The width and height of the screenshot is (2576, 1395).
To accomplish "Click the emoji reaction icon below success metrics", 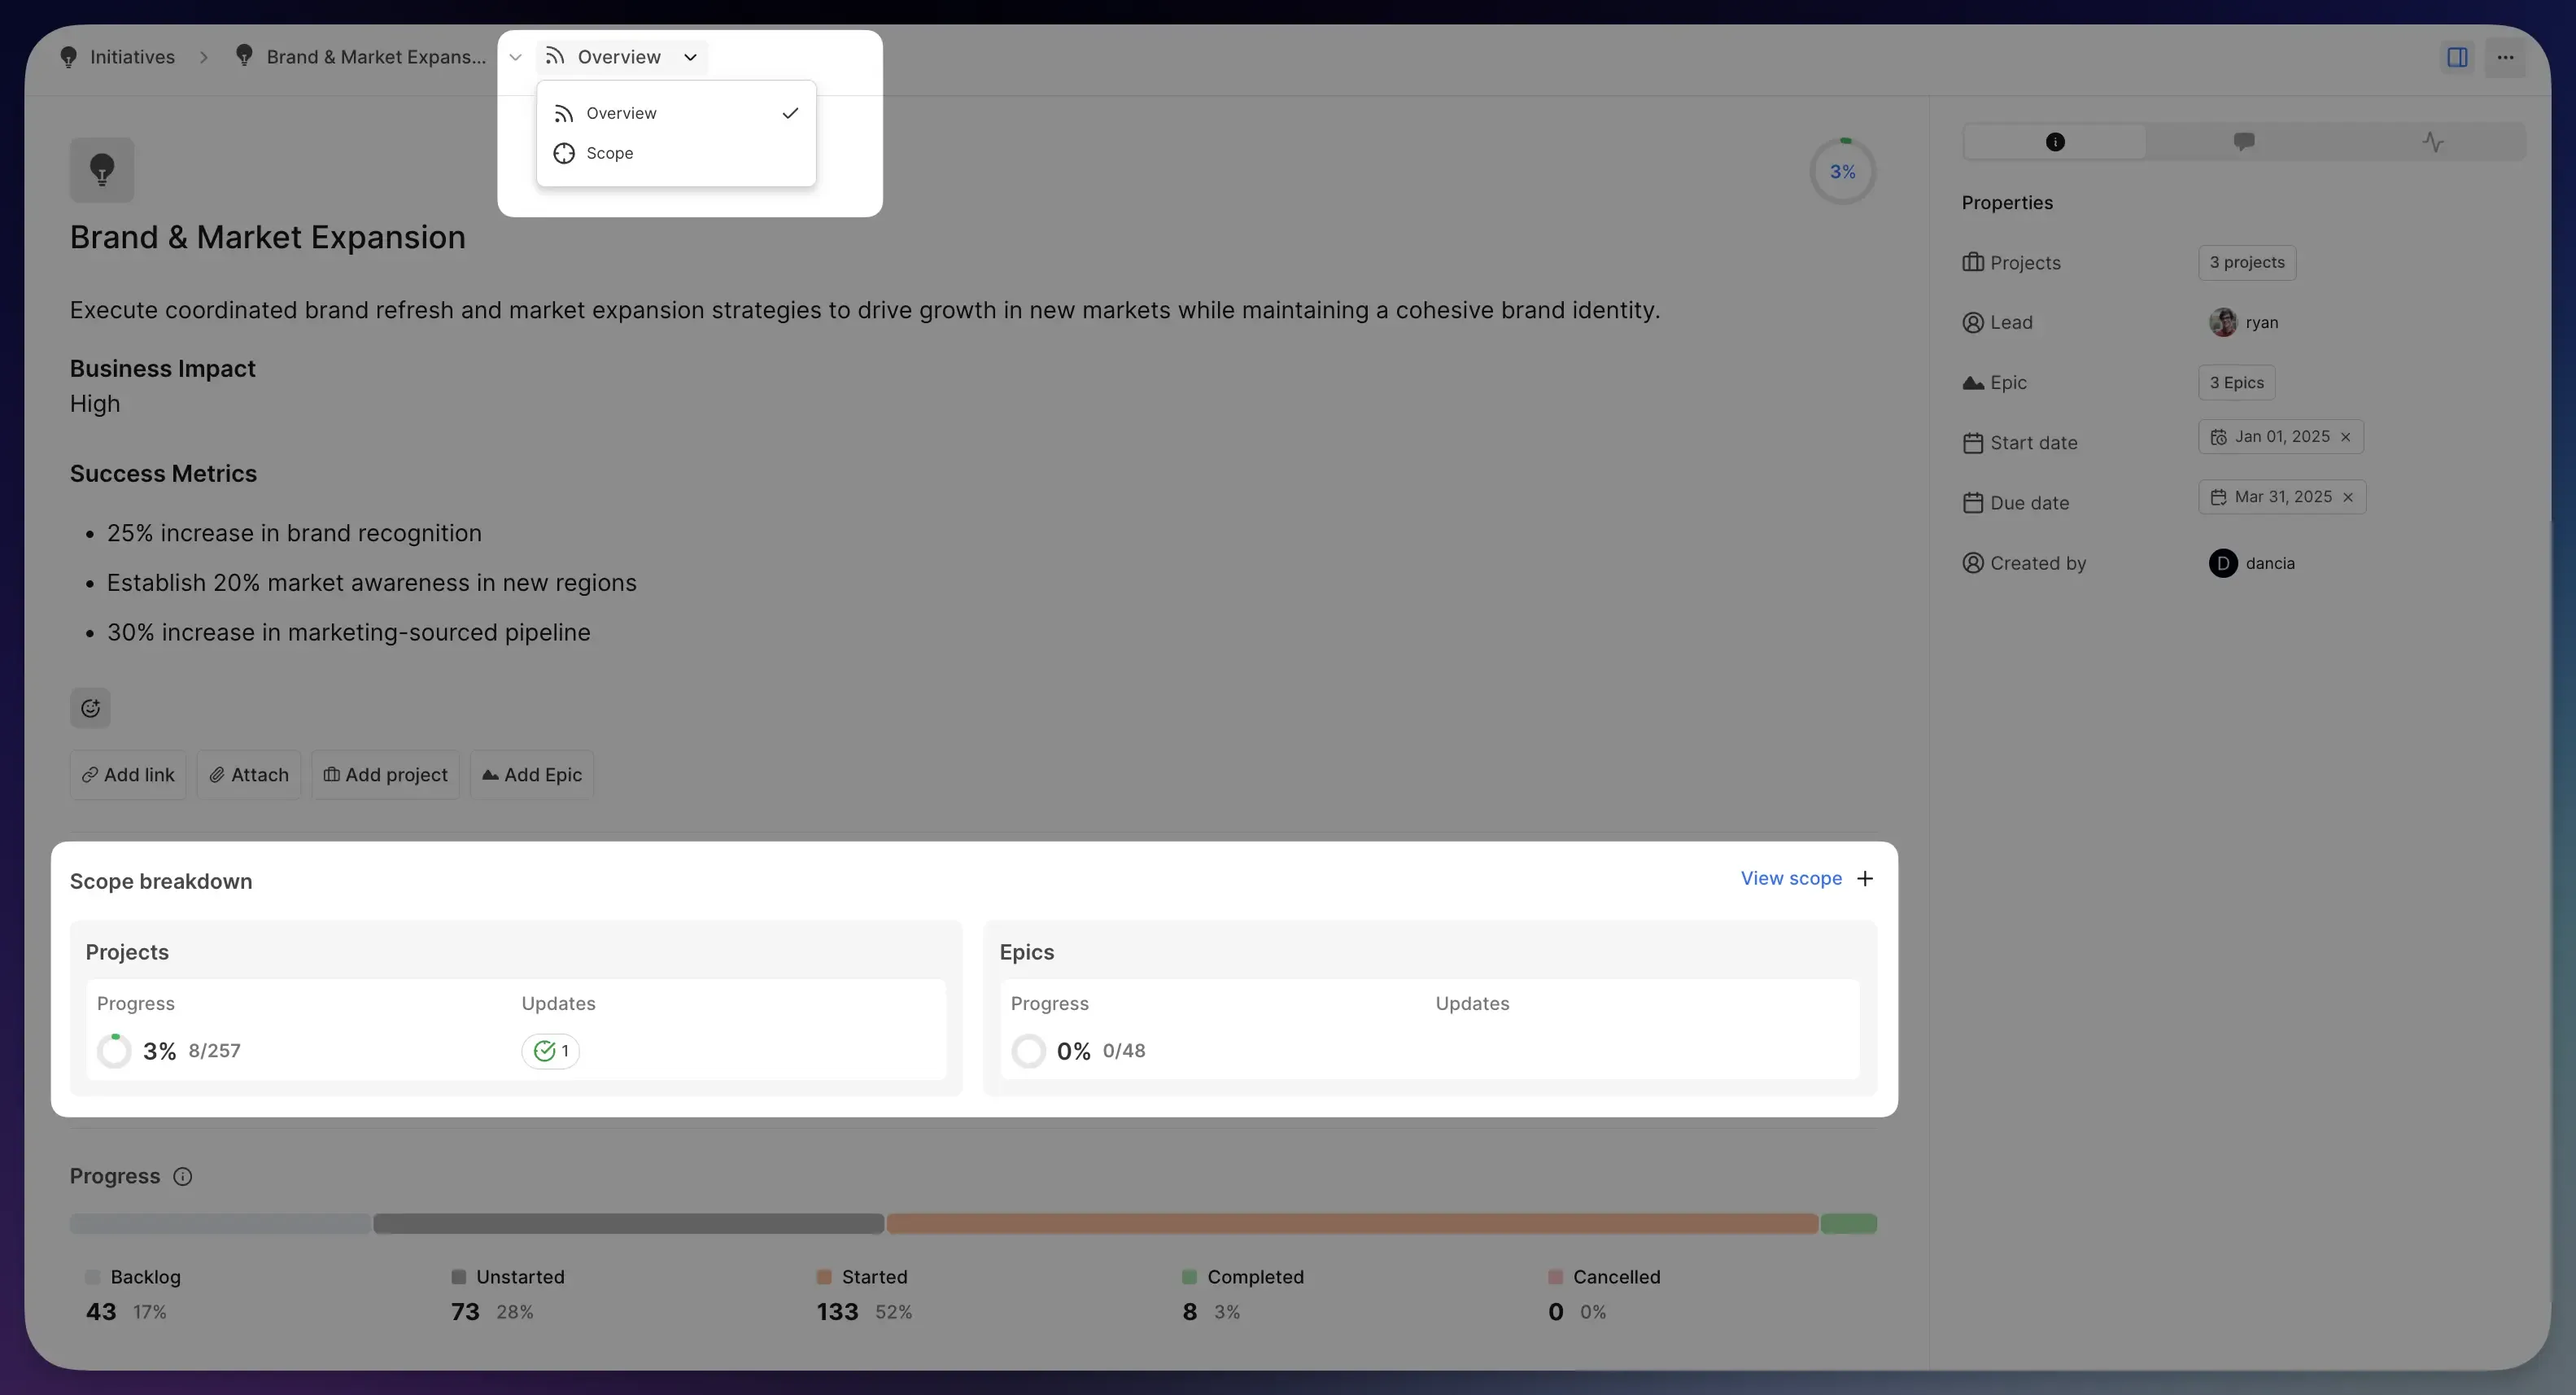I will pos(91,708).
